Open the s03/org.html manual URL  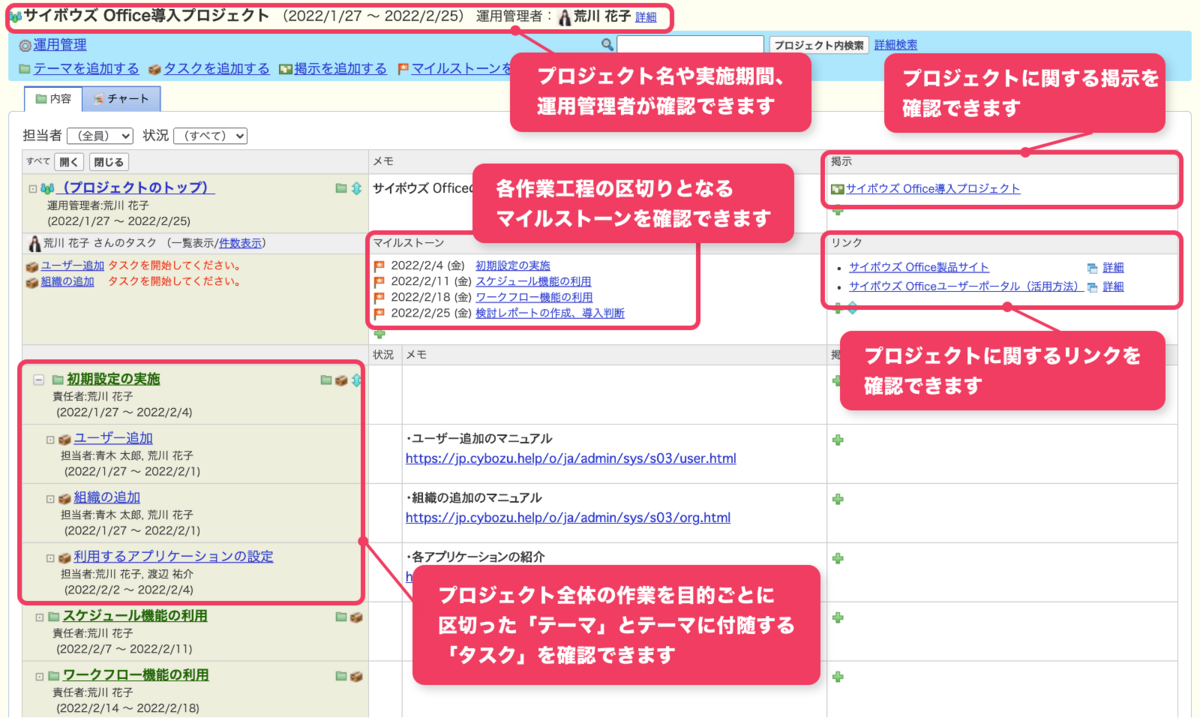click(567, 518)
